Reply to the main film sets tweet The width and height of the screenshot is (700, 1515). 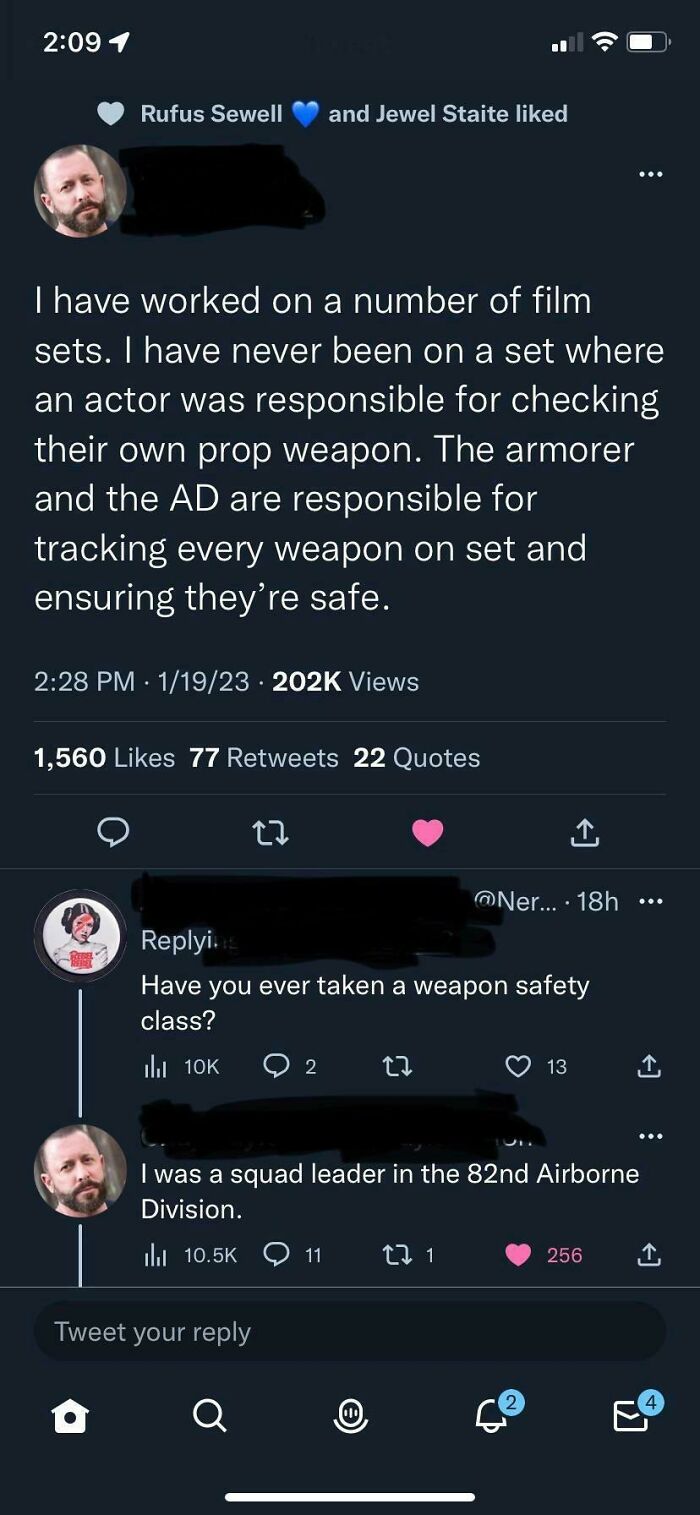(114, 832)
